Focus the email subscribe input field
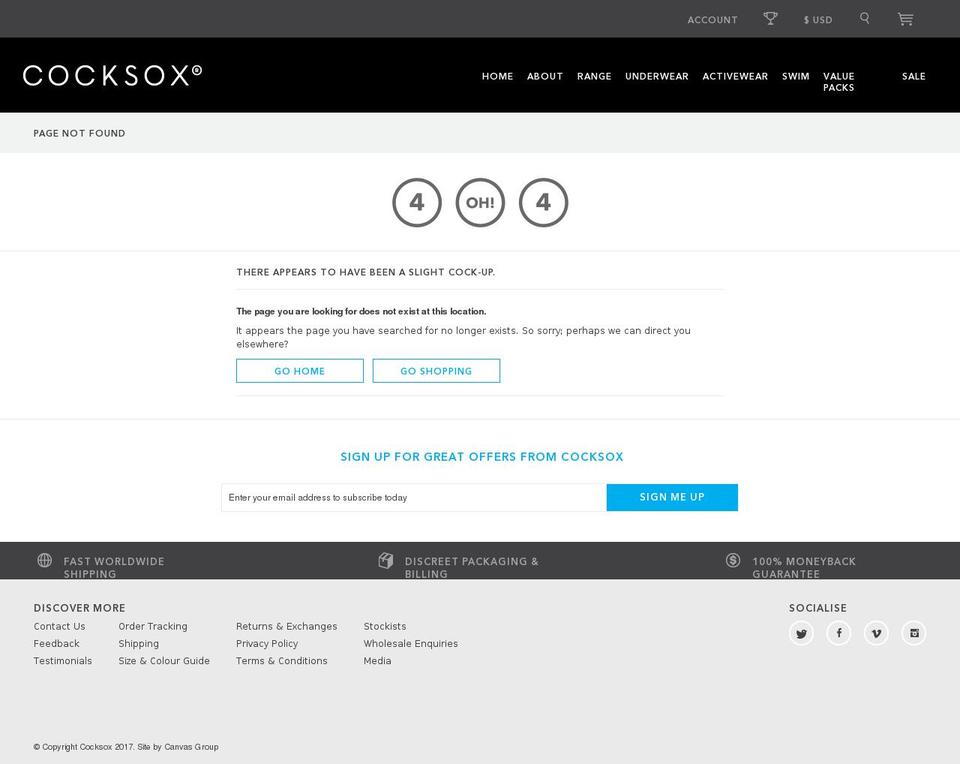 pyautogui.click(x=414, y=497)
